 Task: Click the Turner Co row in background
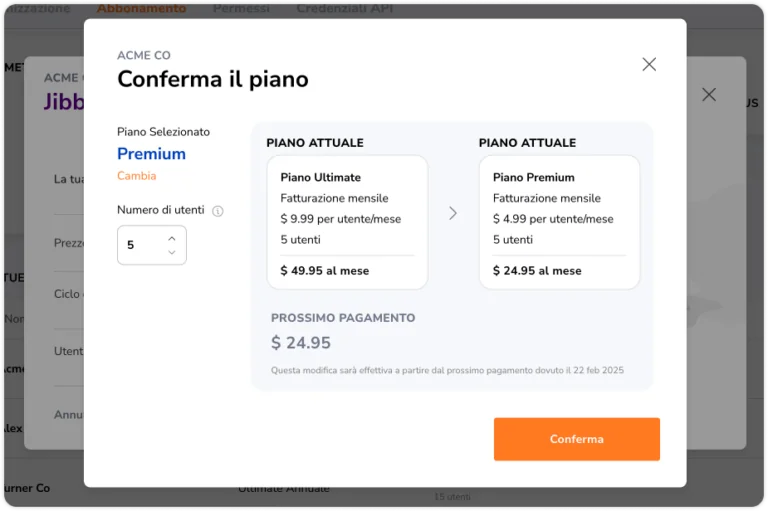coord(27,488)
